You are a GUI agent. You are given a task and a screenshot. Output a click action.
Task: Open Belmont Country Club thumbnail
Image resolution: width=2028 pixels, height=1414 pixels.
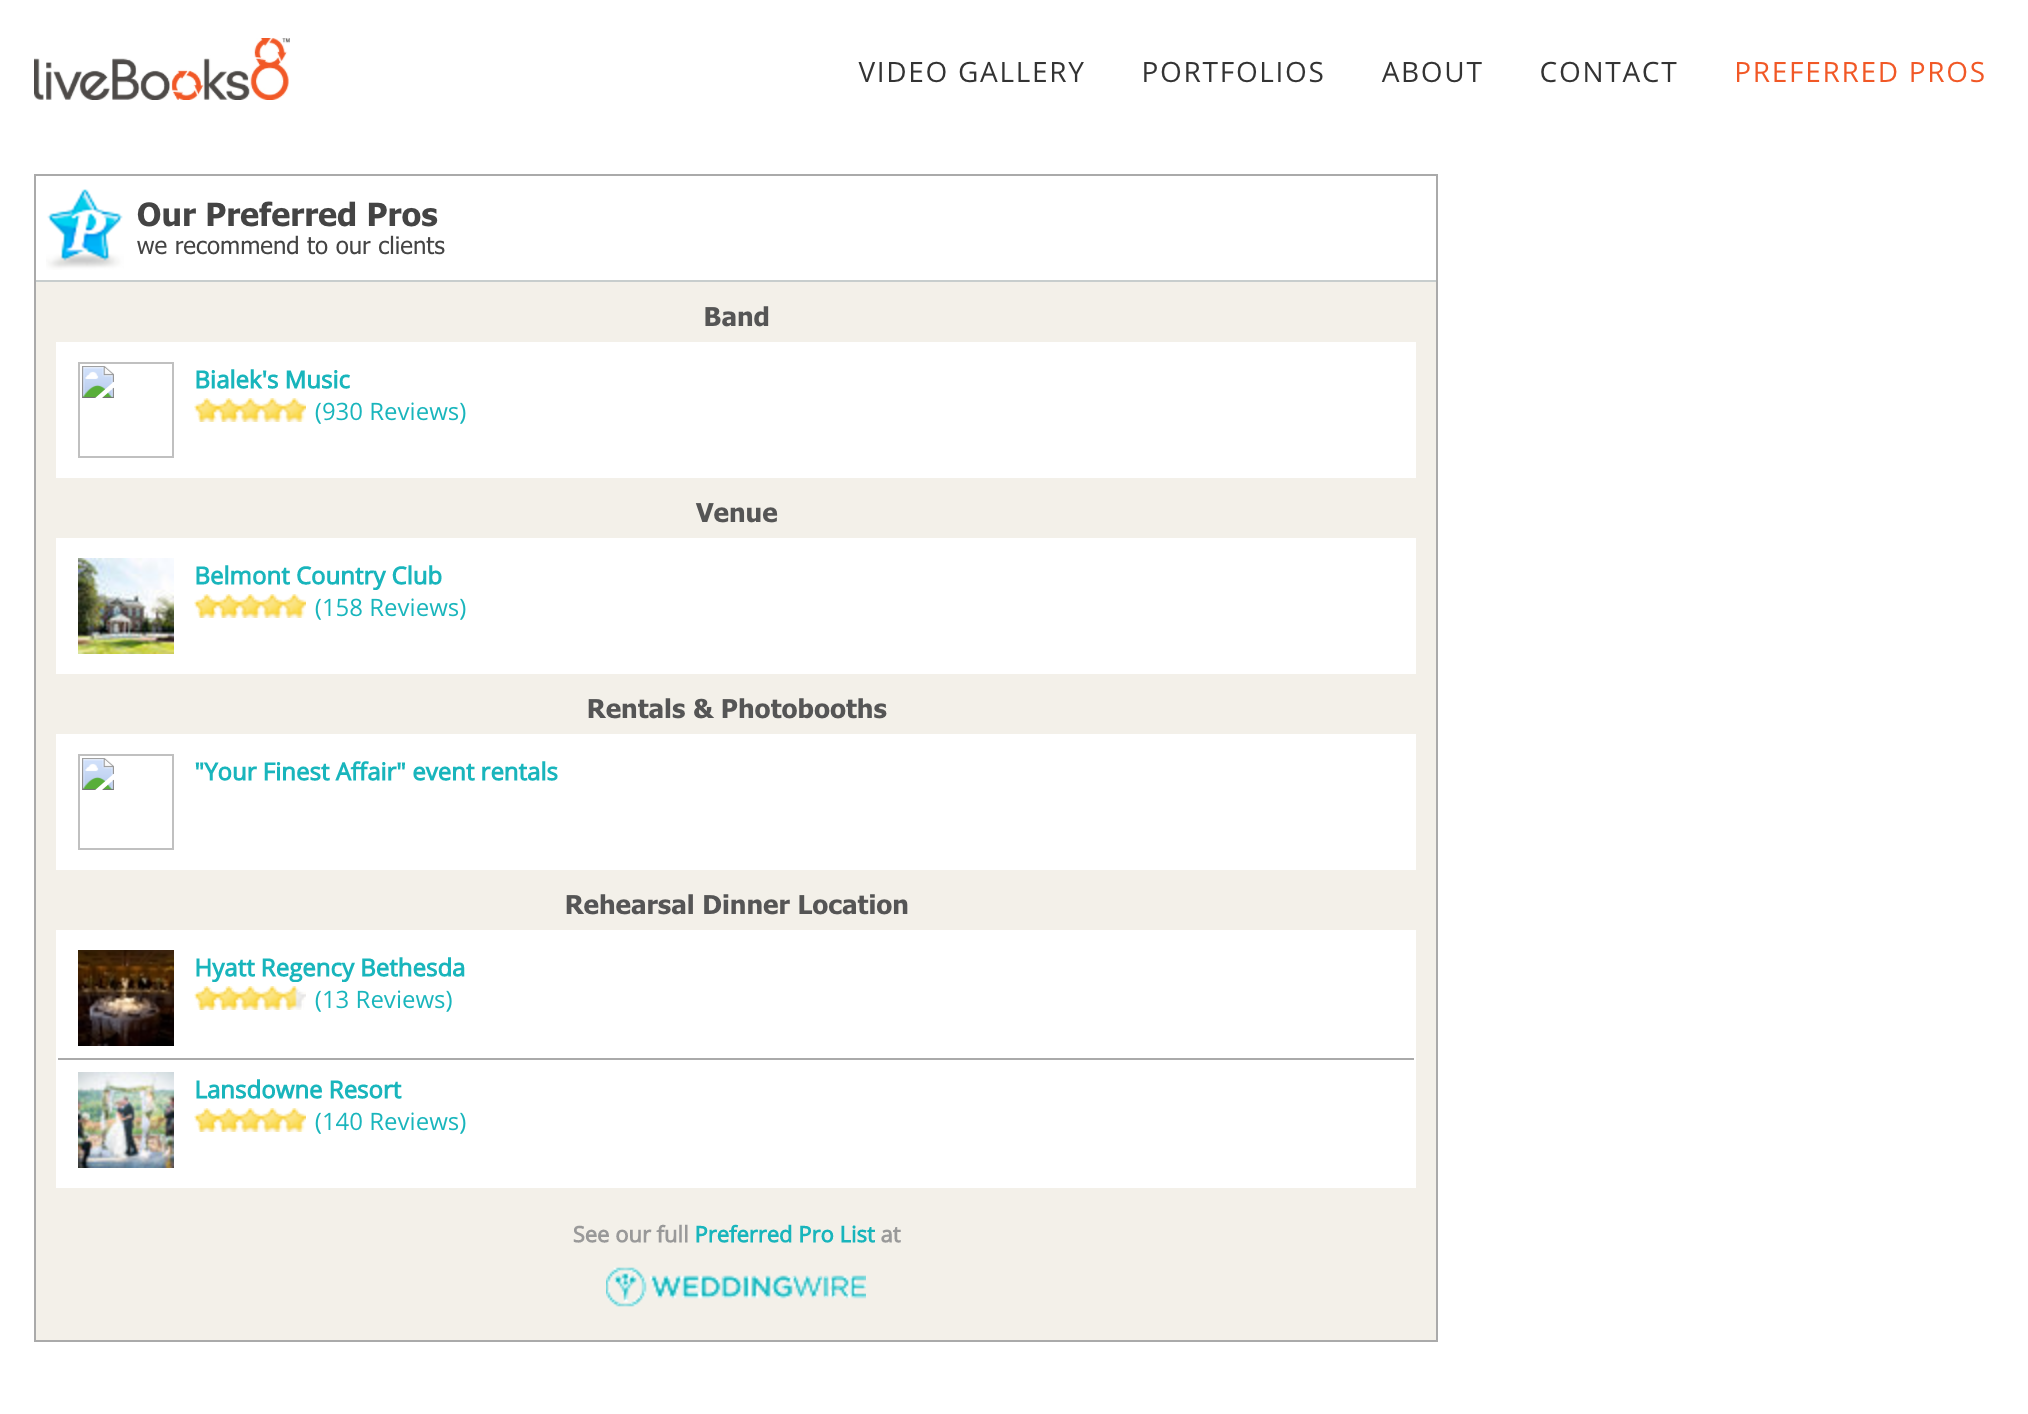click(x=126, y=606)
